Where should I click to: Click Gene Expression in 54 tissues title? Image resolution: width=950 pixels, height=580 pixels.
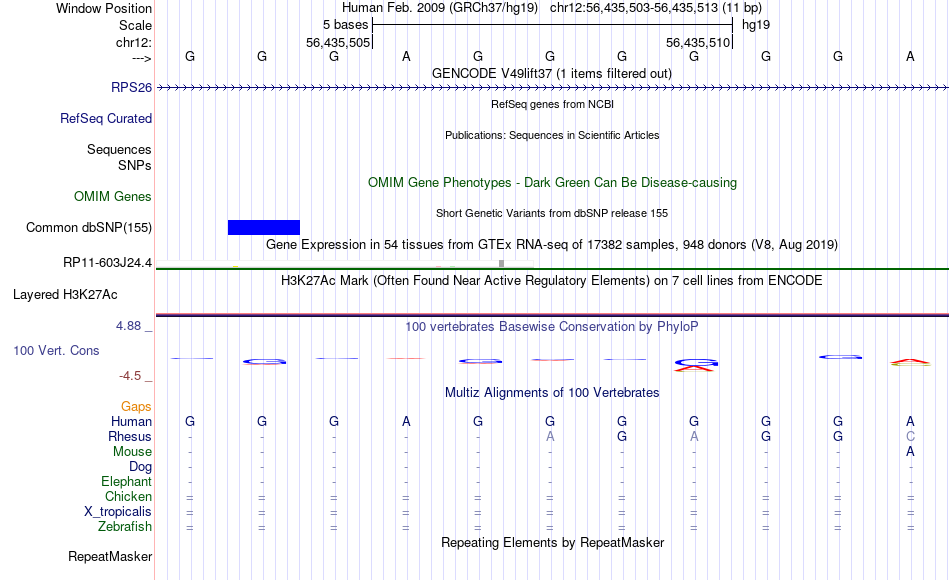(x=552, y=245)
